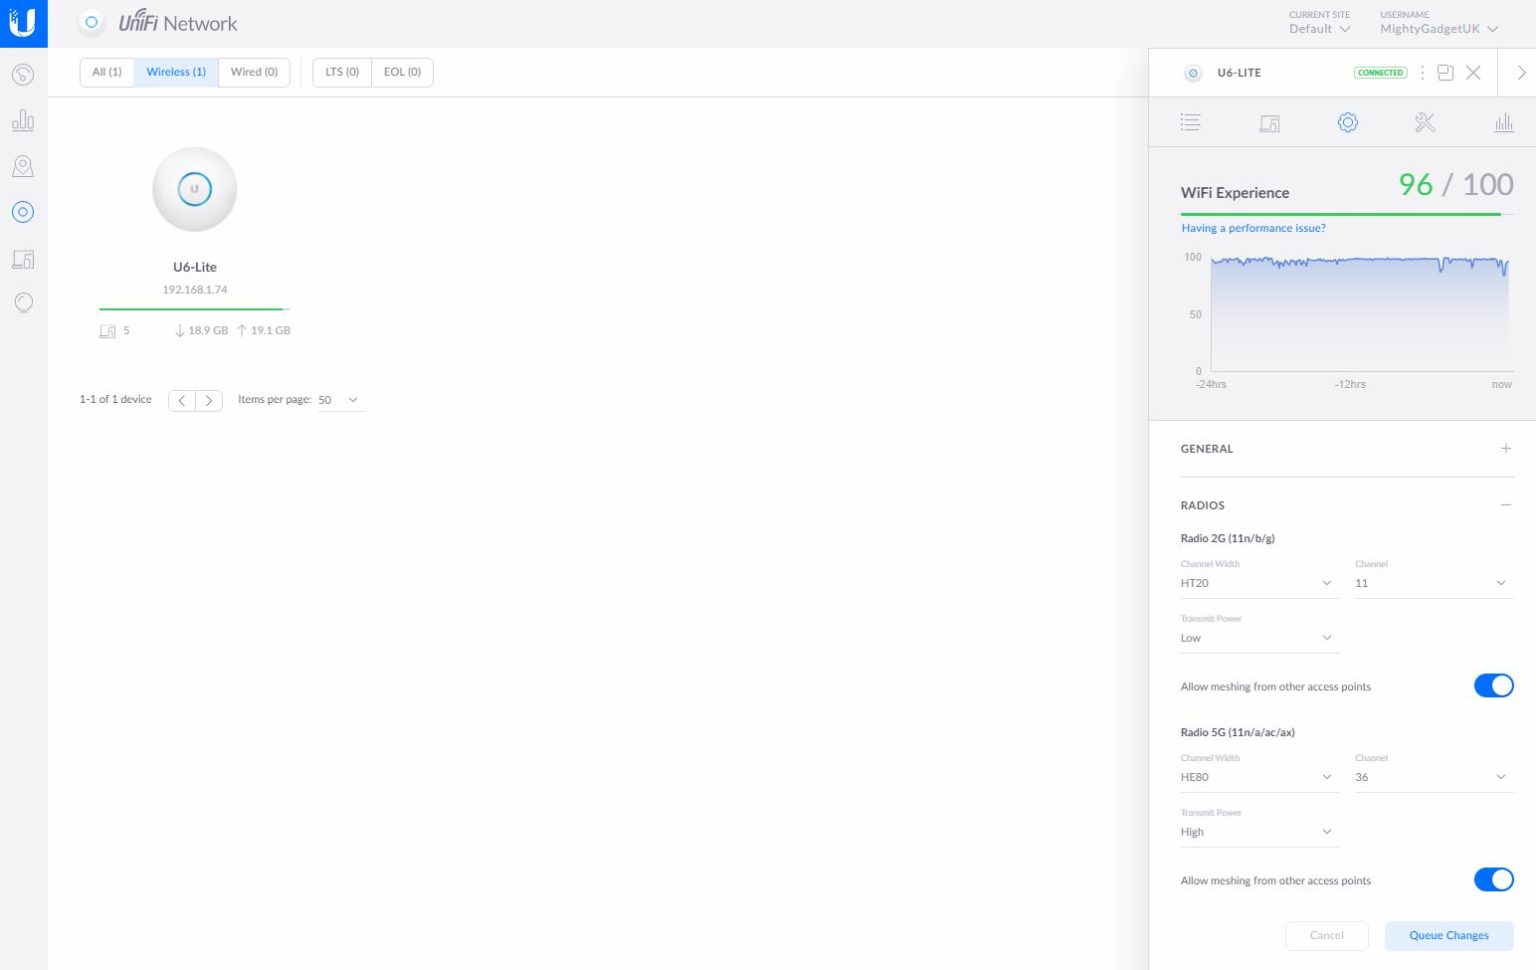
Task: Collapse the RADIOS section
Action: click(x=1505, y=505)
